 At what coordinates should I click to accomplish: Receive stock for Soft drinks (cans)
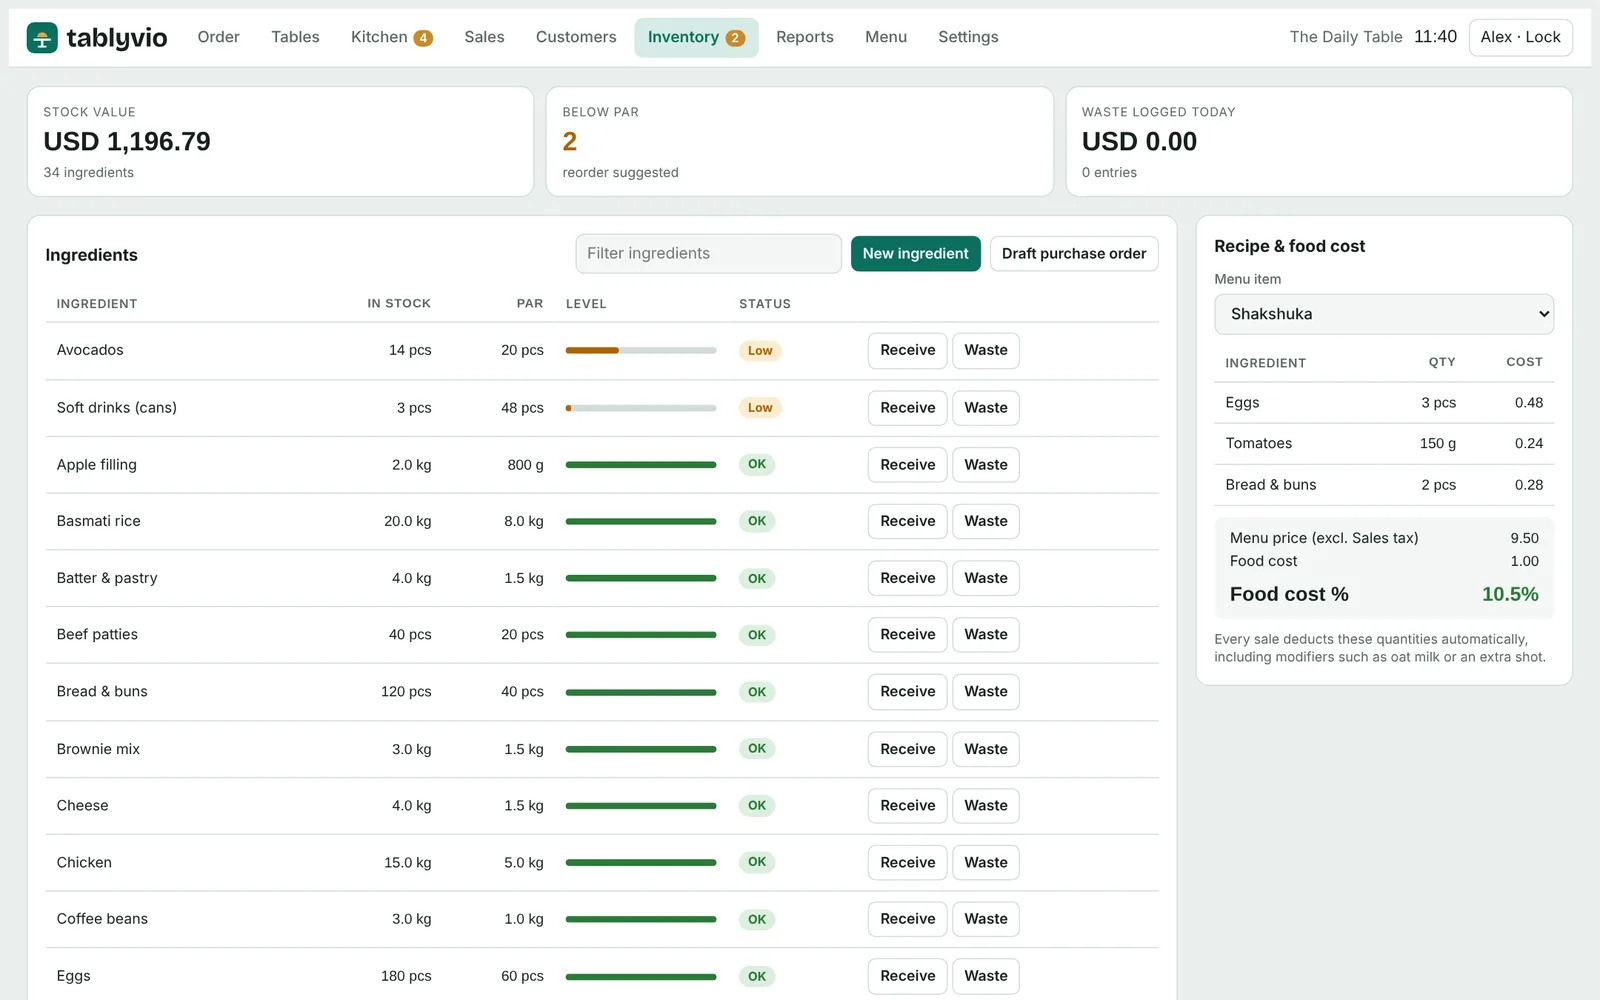pyautogui.click(x=907, y=408)
